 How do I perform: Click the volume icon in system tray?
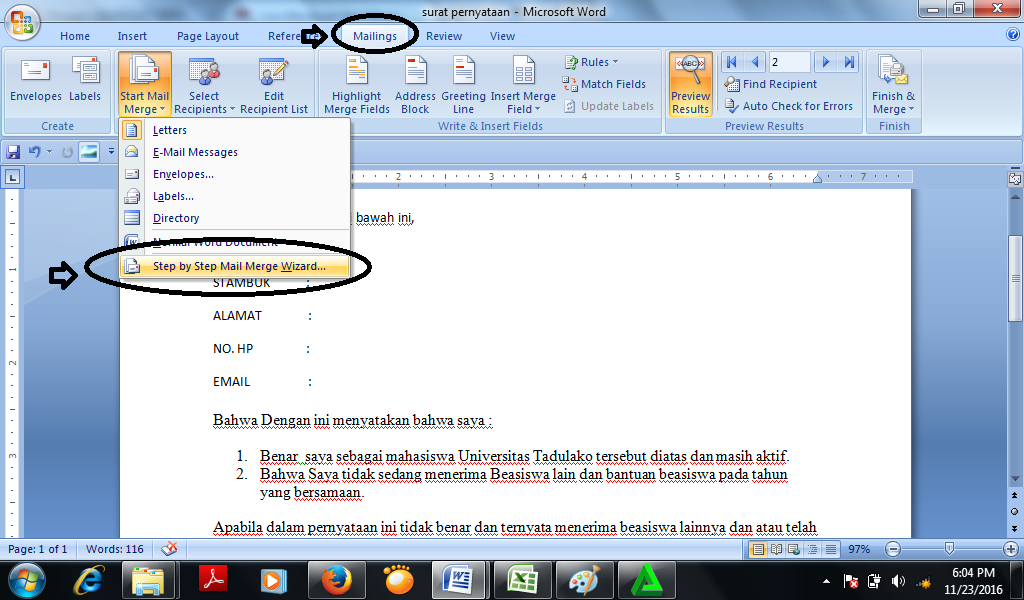coord(899,581)
